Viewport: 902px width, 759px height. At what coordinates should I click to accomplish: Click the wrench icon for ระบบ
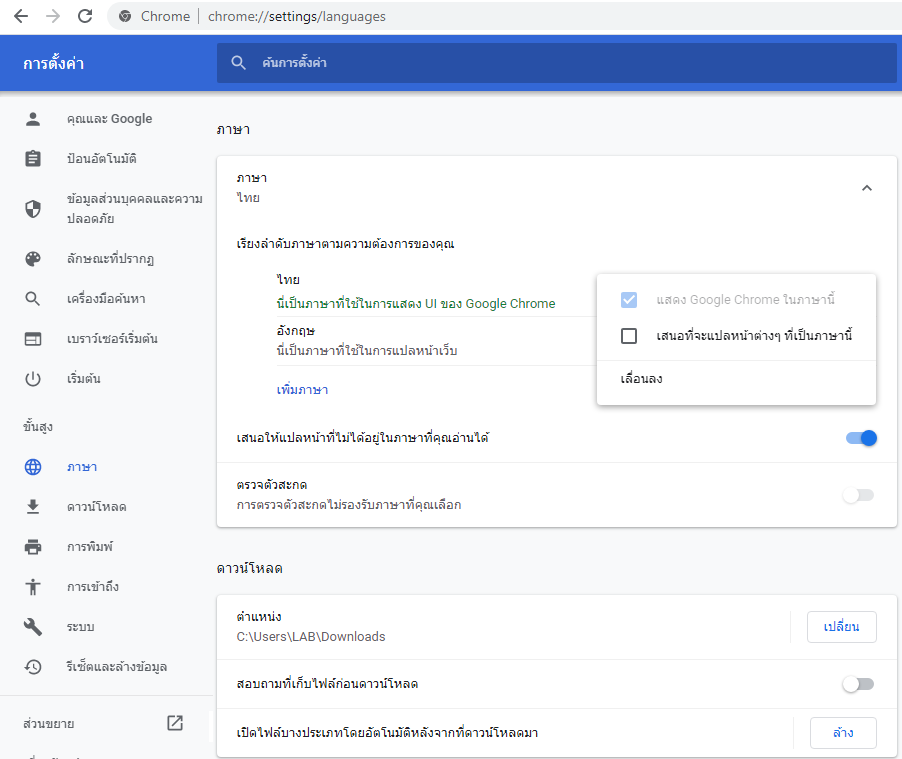click(x=33, y=627)
